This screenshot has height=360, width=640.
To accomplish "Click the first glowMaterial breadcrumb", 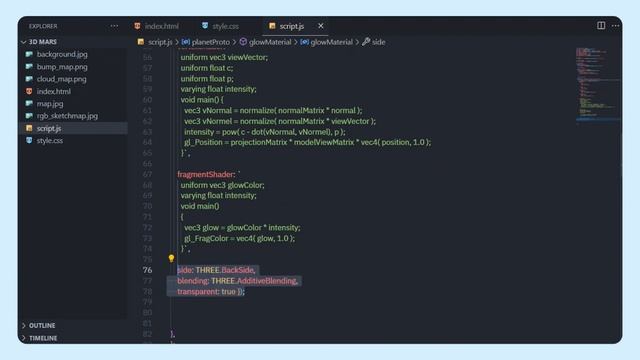I will [x=270, y=42].
